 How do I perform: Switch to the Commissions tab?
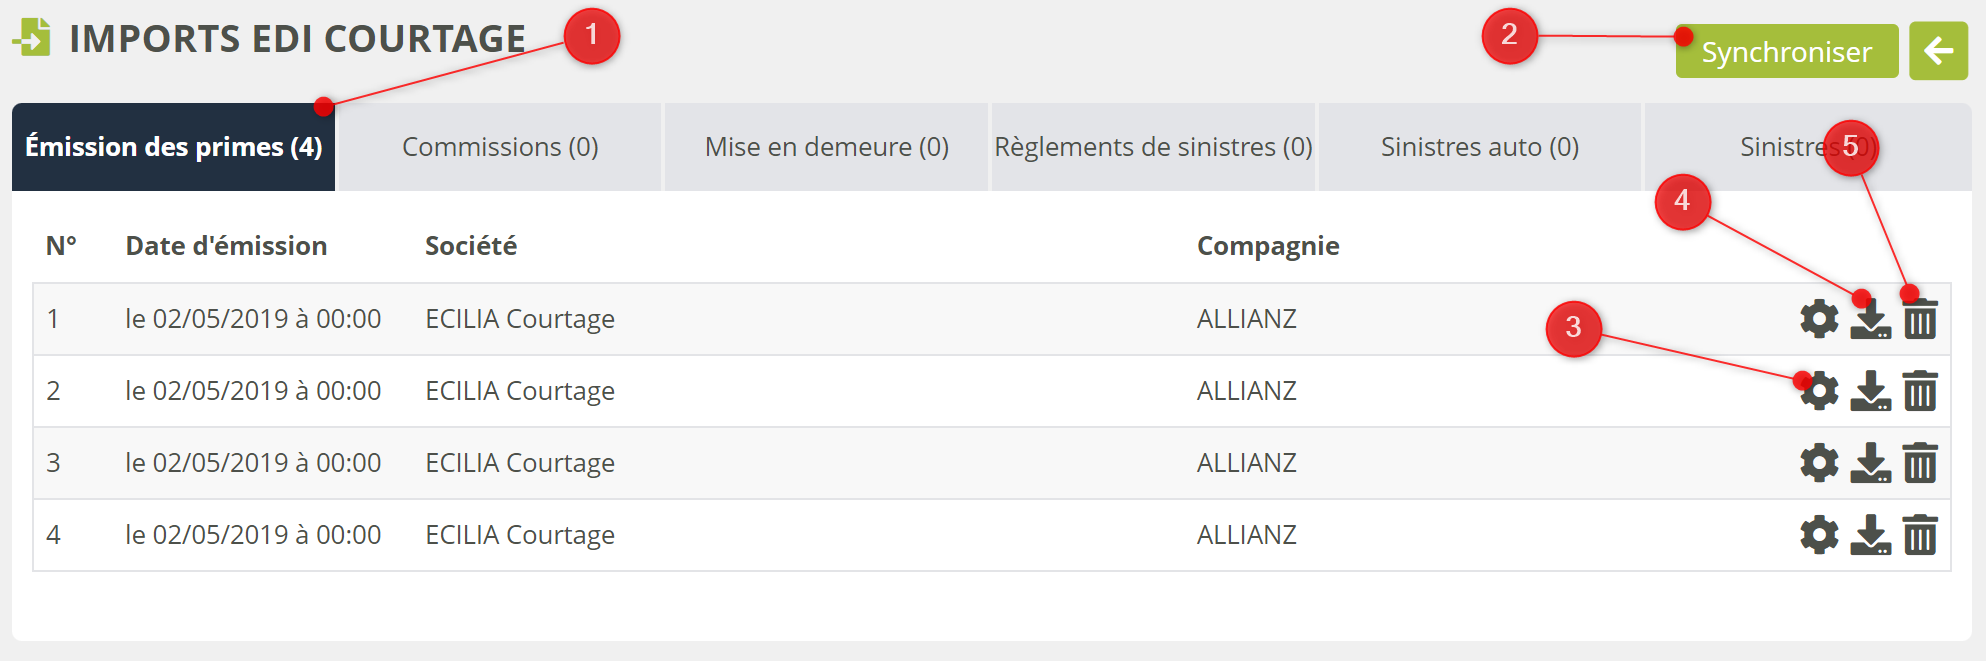pyautogui.click(x=500, y=147)
